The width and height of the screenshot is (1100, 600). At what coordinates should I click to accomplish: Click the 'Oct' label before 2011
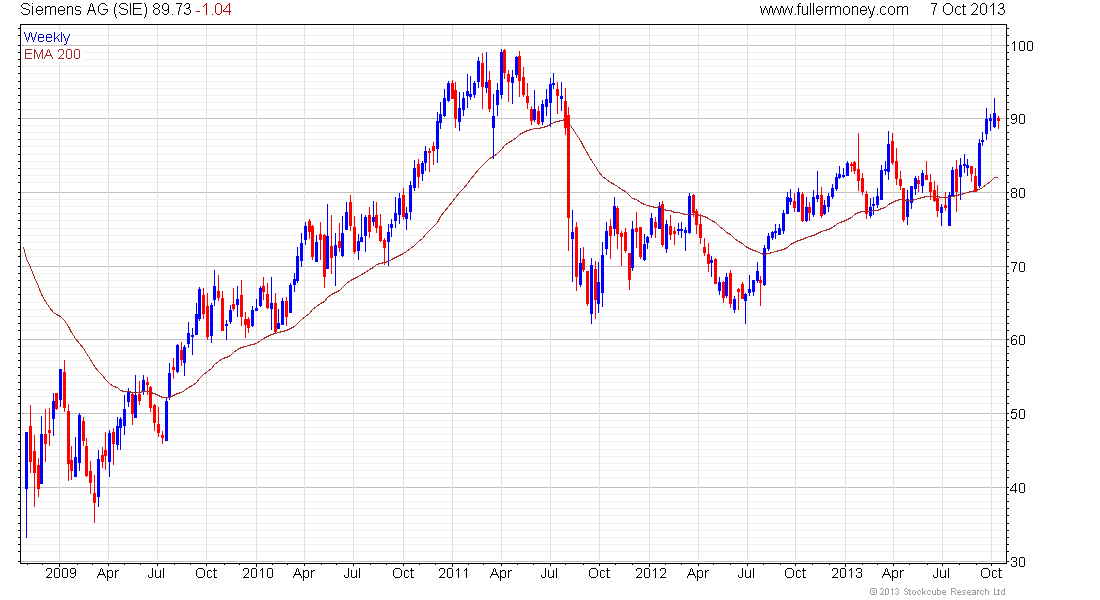click(403, 573)
